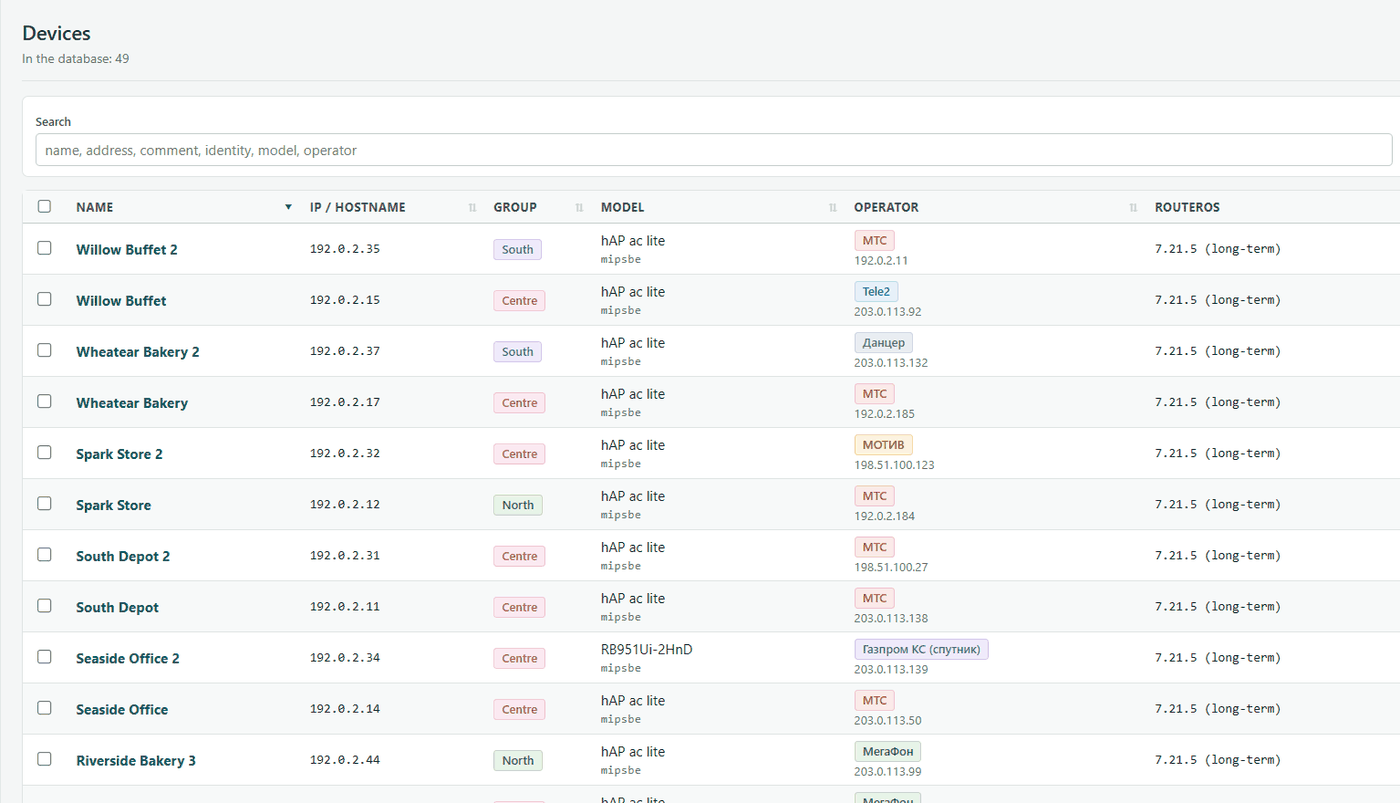Image resolution: width=1400 pixels, height=803 pixels.
Task: Open the Willow Buffet device link
Action: [121, 301]
